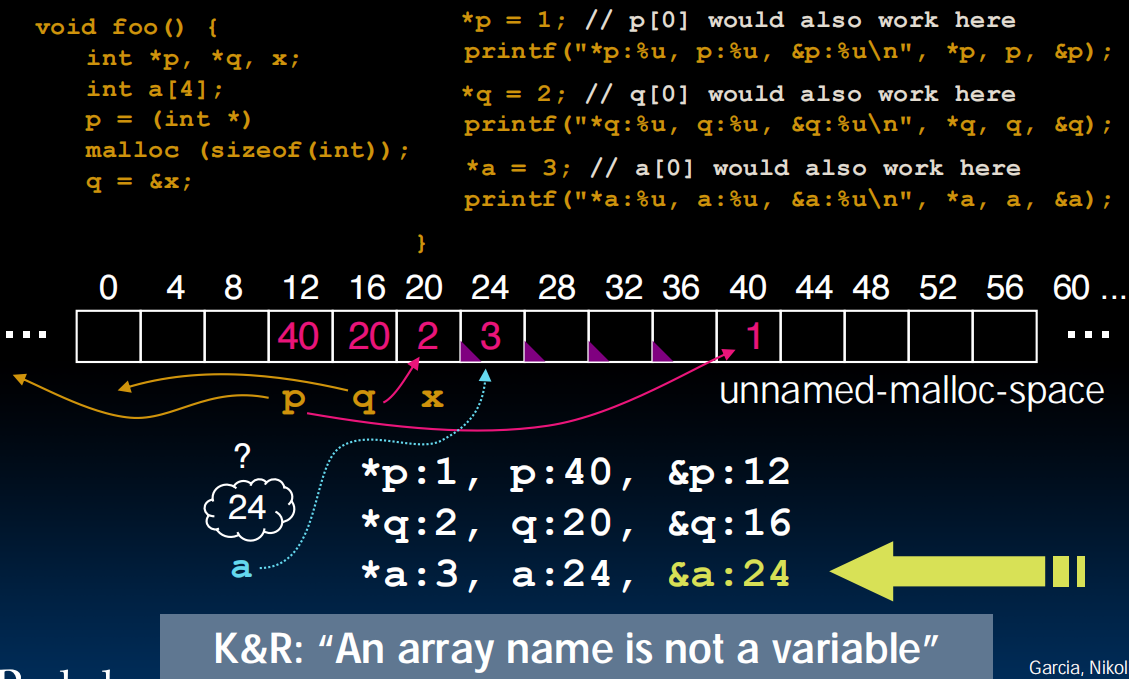Image resolution: width=1129 pixels, height=679 pixels.
Task: Select the 'int *p, *q, x;' declaration line
Action: point(193,58)
